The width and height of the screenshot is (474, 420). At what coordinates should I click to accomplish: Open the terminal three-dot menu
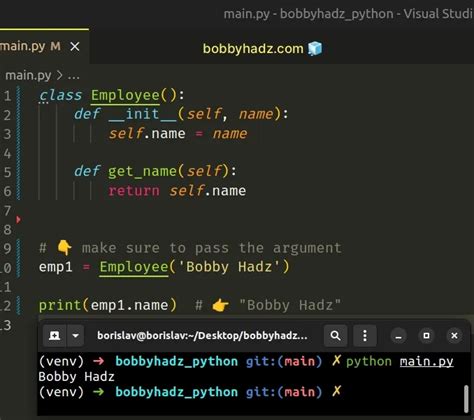pyautogui.click(x=365, y=335)
